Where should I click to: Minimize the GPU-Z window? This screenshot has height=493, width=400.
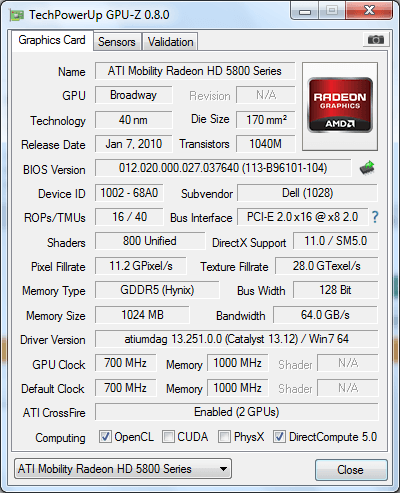click(x=305, y=11)
